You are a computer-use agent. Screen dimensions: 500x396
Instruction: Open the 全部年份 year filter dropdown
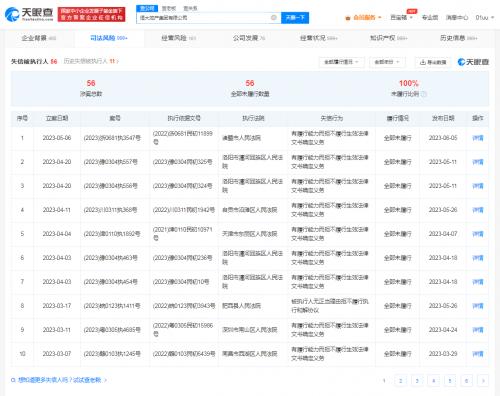click(387, 62)
